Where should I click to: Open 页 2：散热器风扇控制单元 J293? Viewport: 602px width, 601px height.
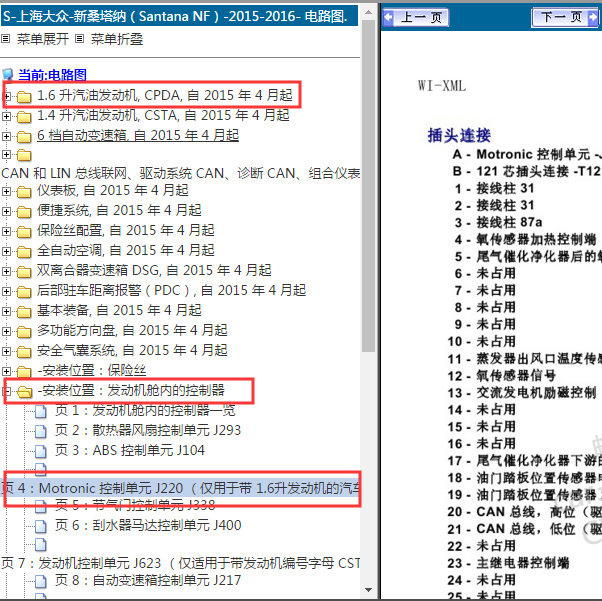tap(148, 430)
